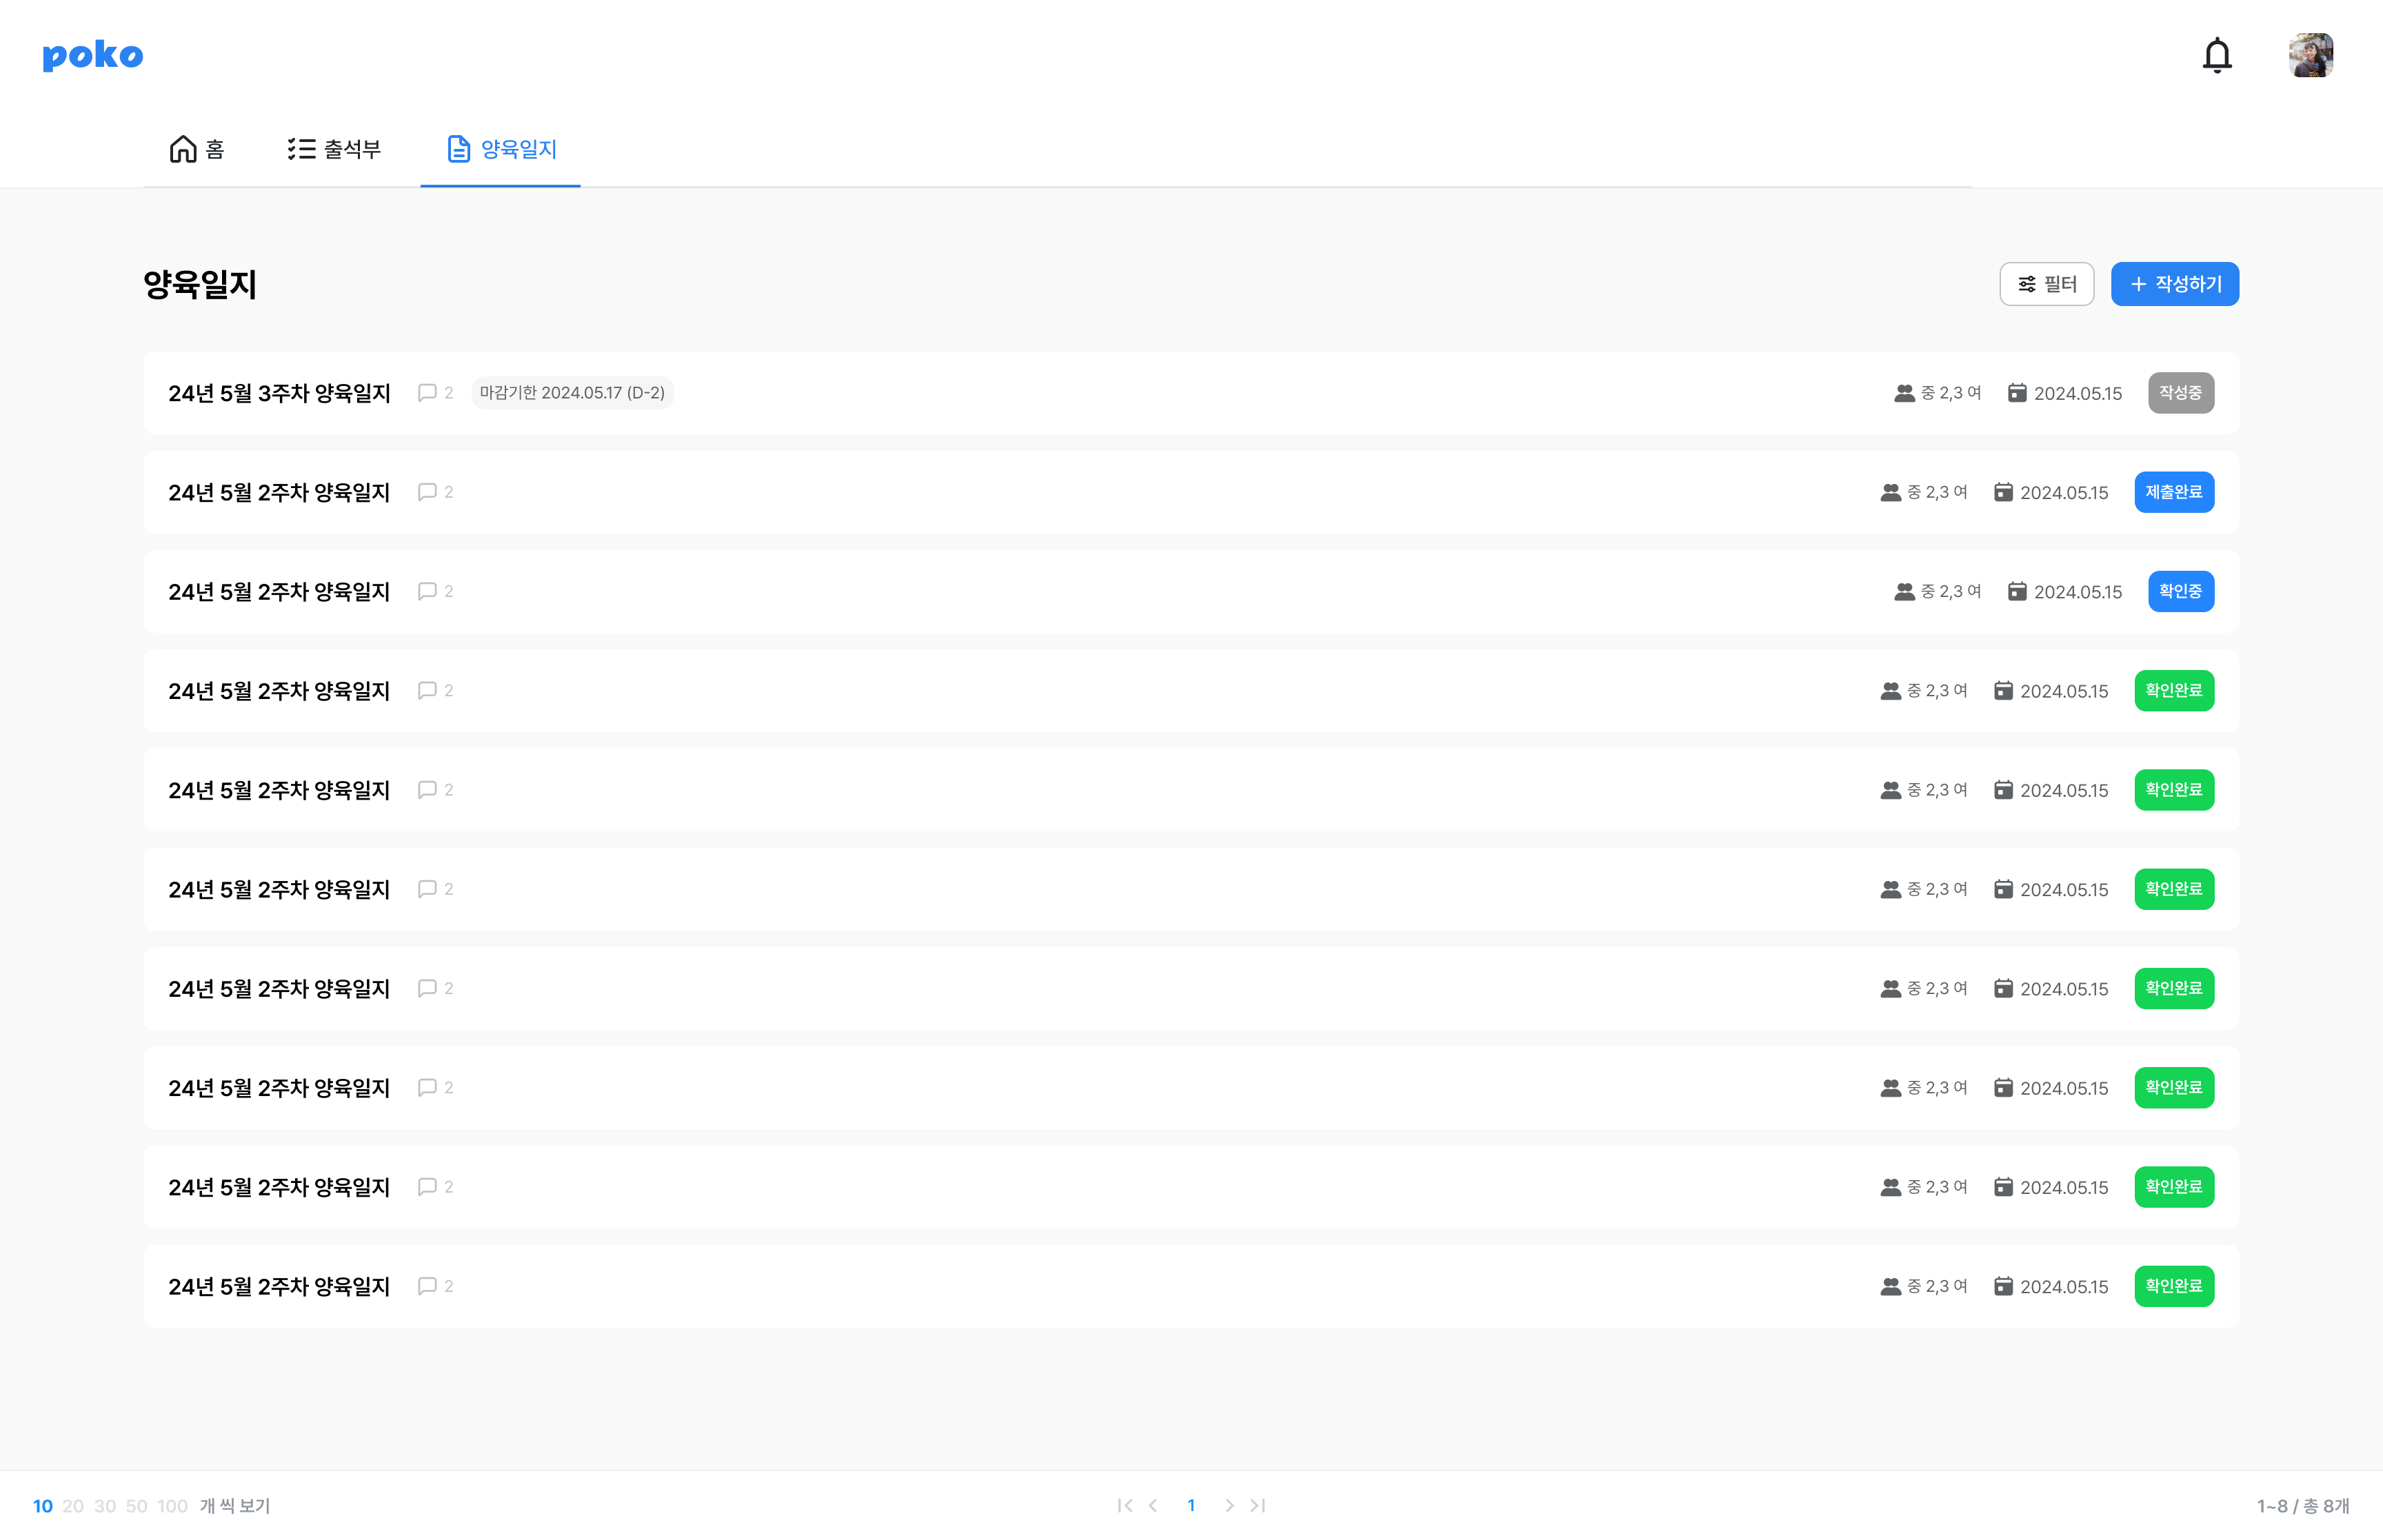2383x1540 pixels.
Task: Go to the 홈 tab
Action: 197,149
